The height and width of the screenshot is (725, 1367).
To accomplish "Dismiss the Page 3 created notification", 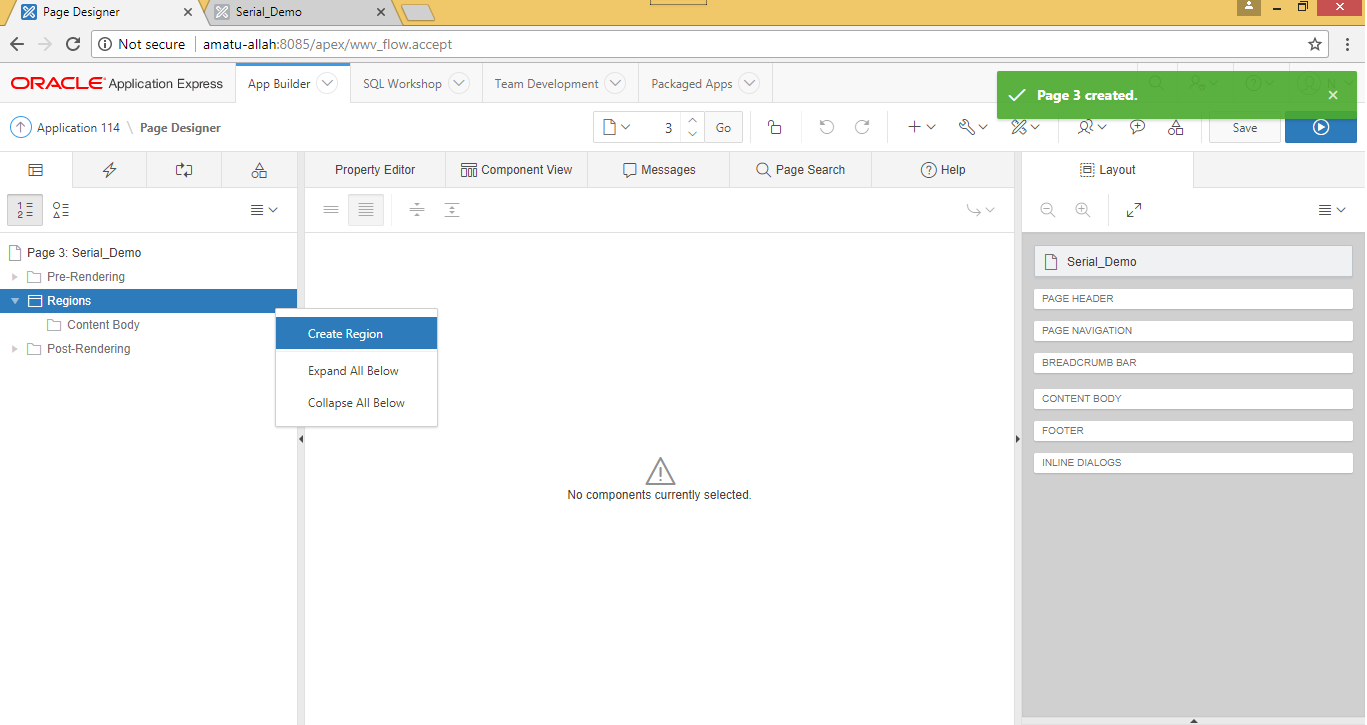I will coord(1332,95).
